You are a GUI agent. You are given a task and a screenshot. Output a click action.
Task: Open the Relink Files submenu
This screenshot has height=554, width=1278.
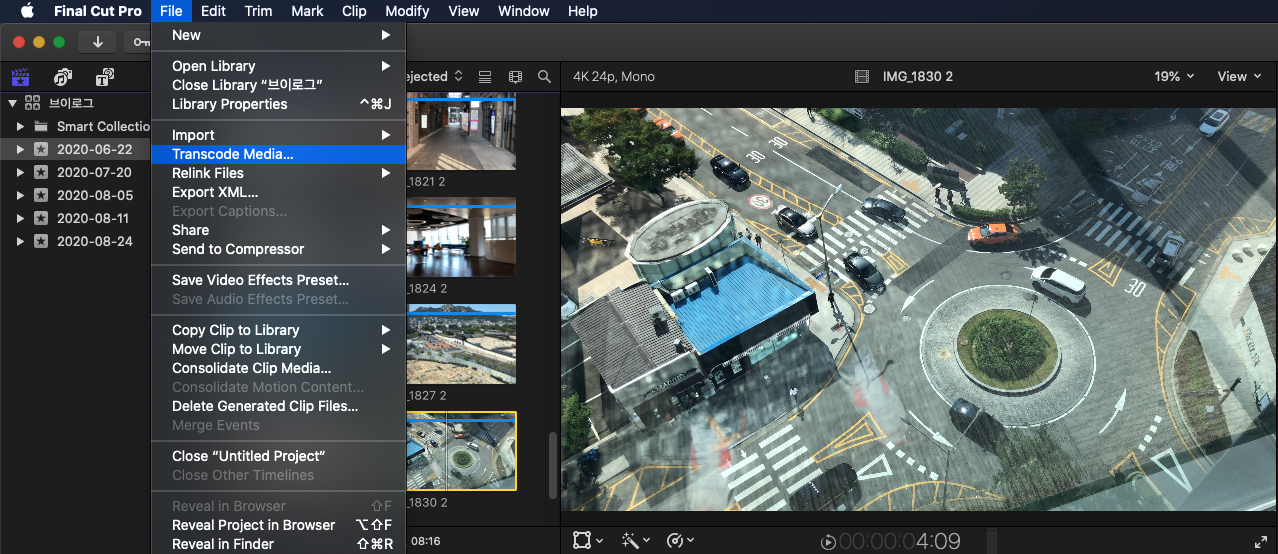278,173
